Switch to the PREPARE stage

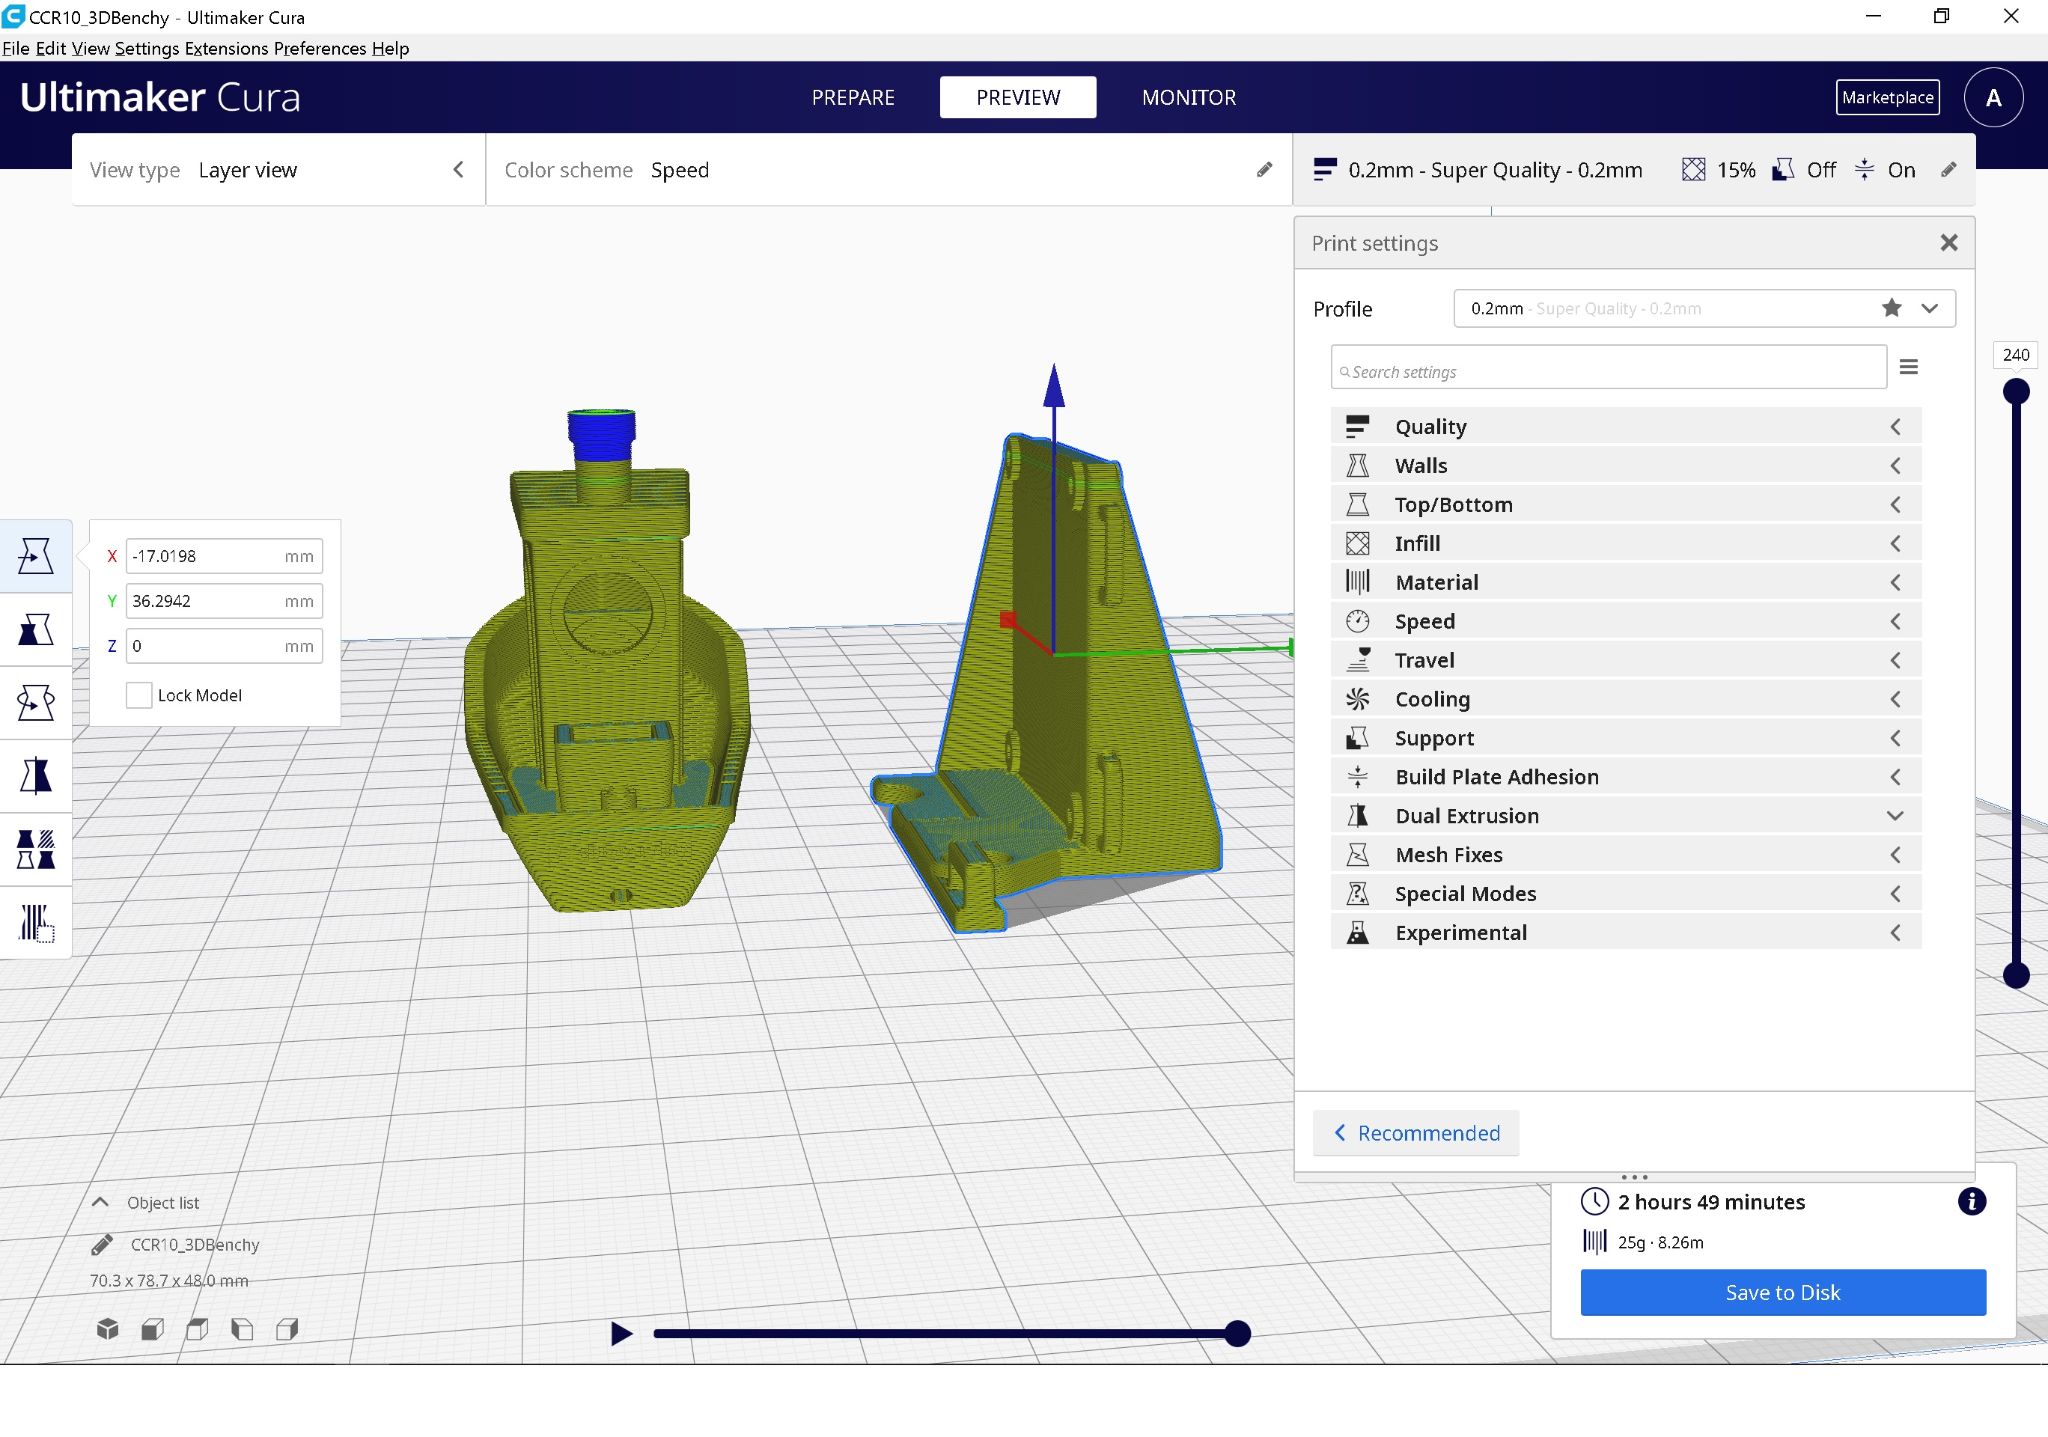coord(853,97)
